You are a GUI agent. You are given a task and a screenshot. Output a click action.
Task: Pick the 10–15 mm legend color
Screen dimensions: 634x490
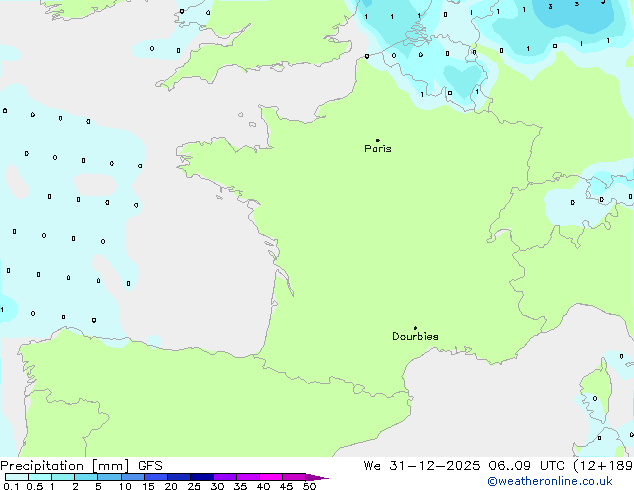click(x=133, y=477)
